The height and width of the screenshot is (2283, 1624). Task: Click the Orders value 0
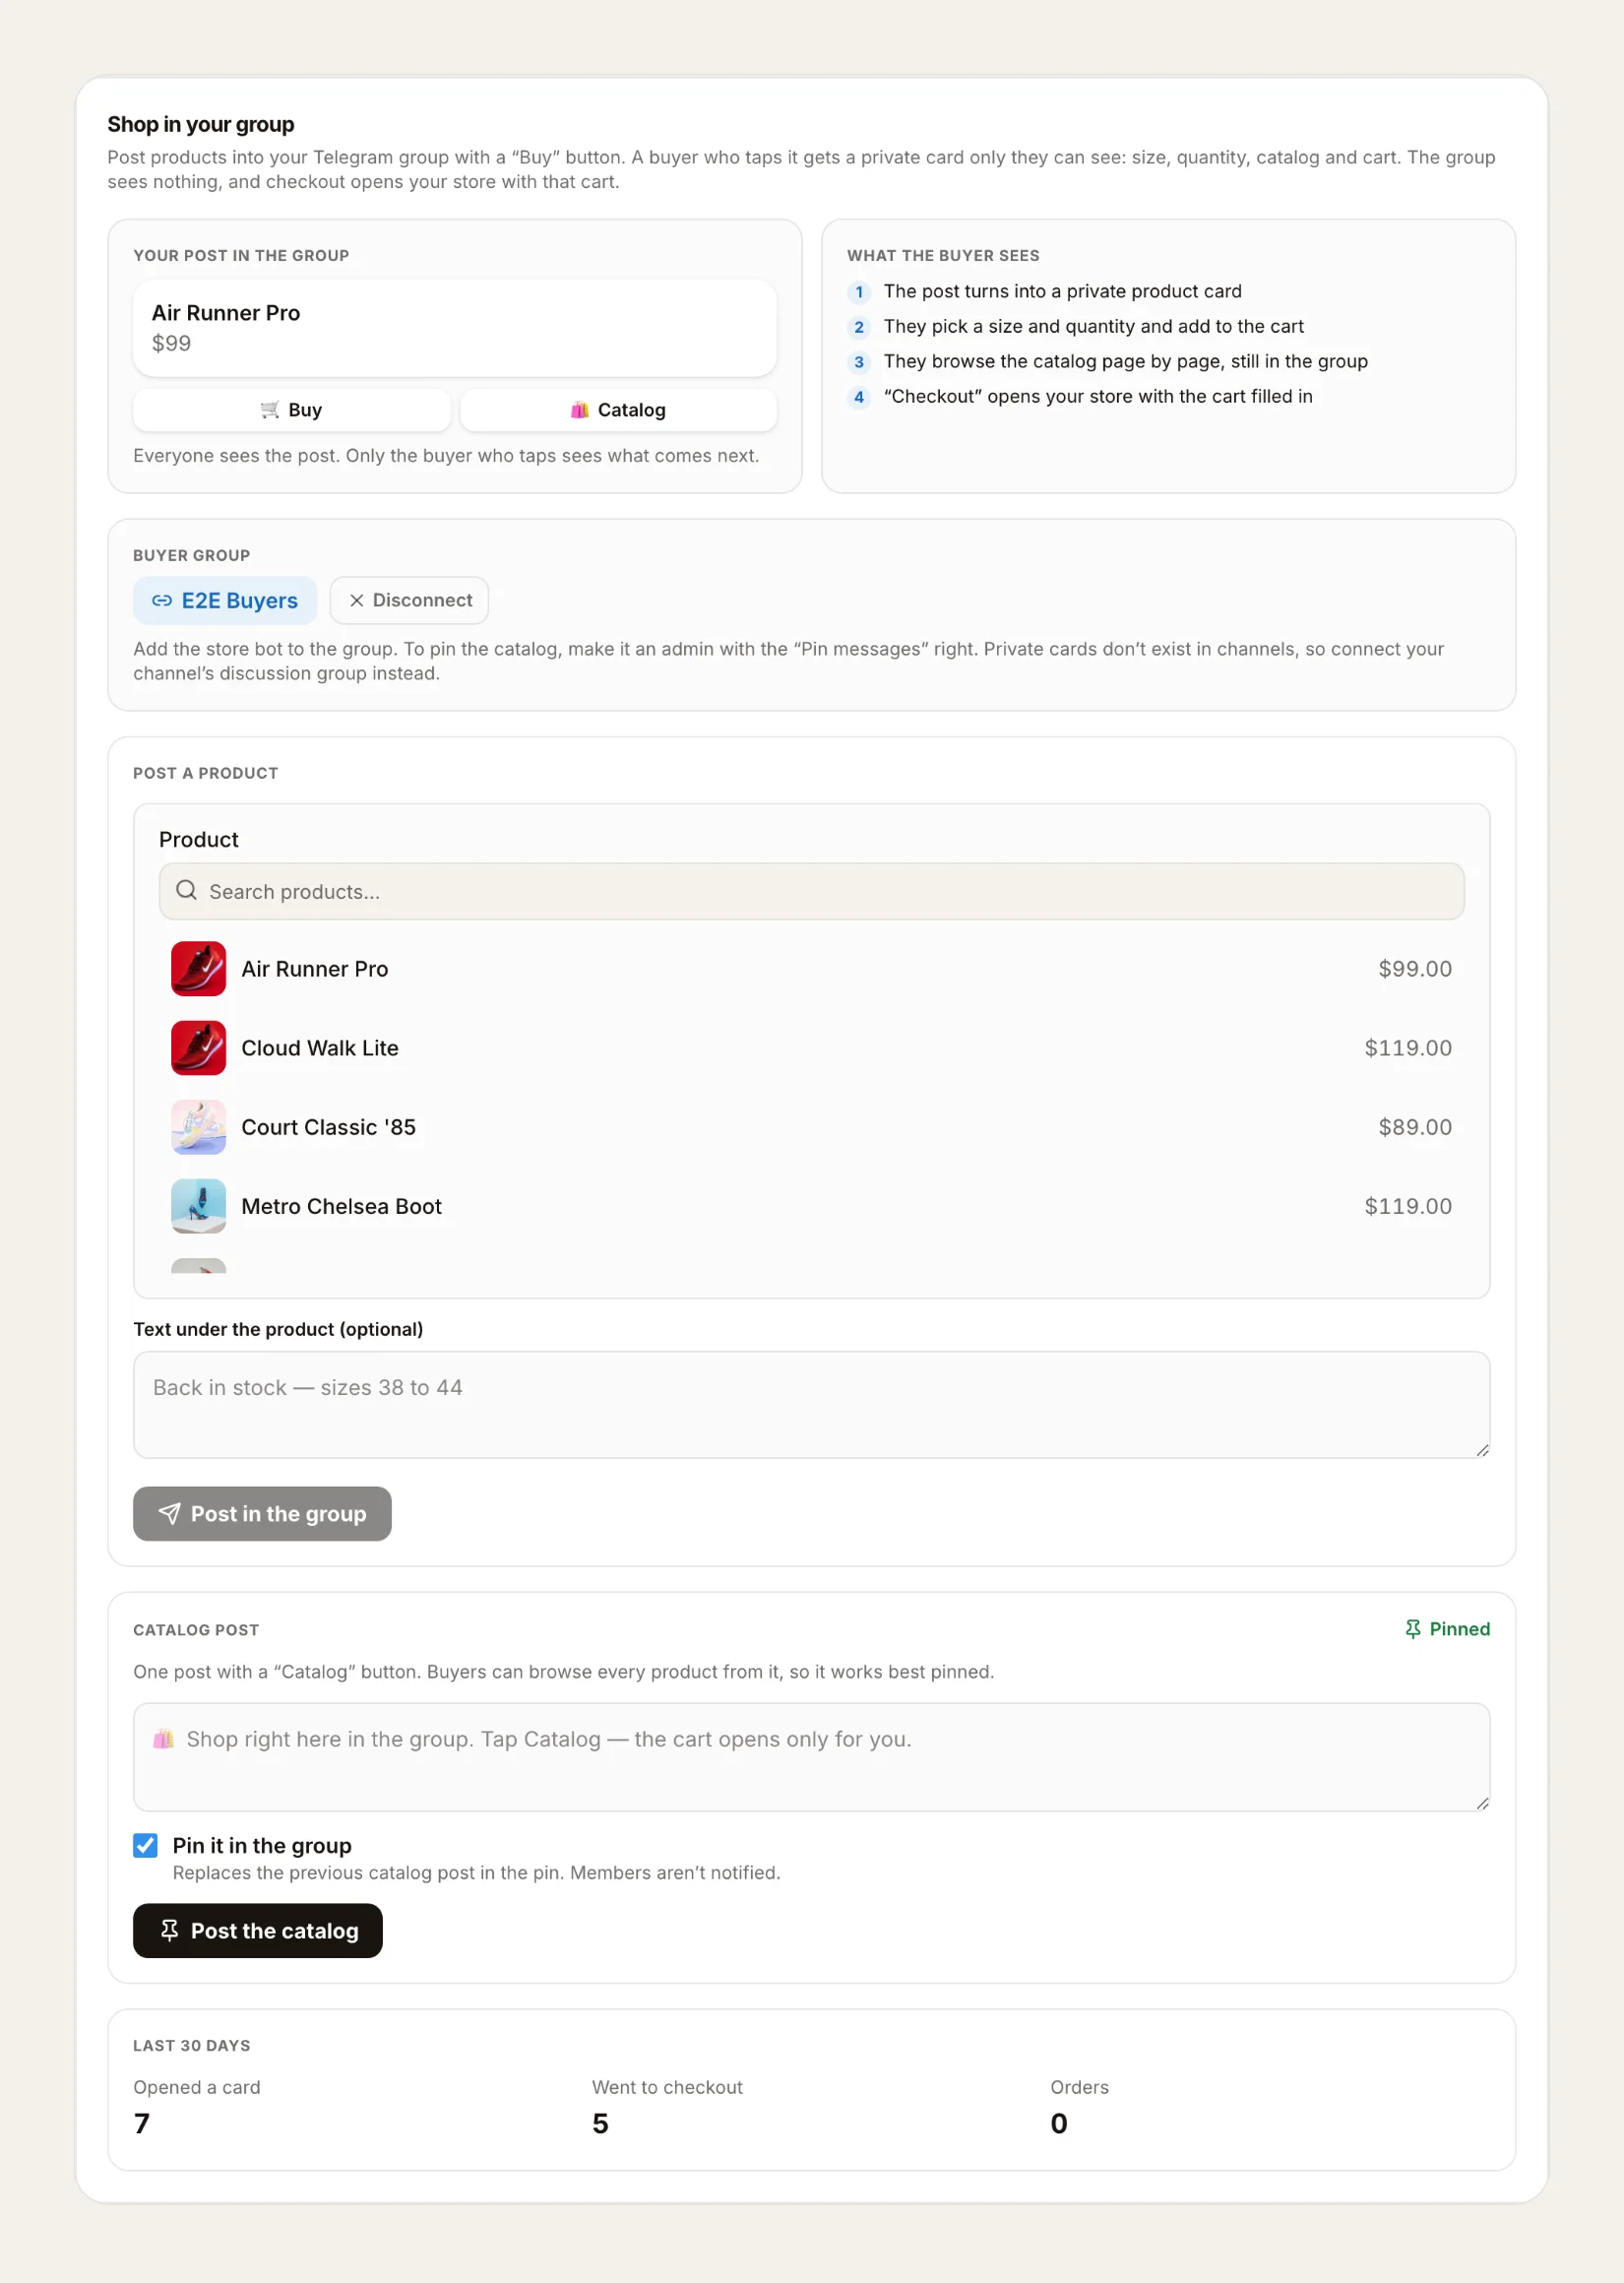(1058, 2122)
